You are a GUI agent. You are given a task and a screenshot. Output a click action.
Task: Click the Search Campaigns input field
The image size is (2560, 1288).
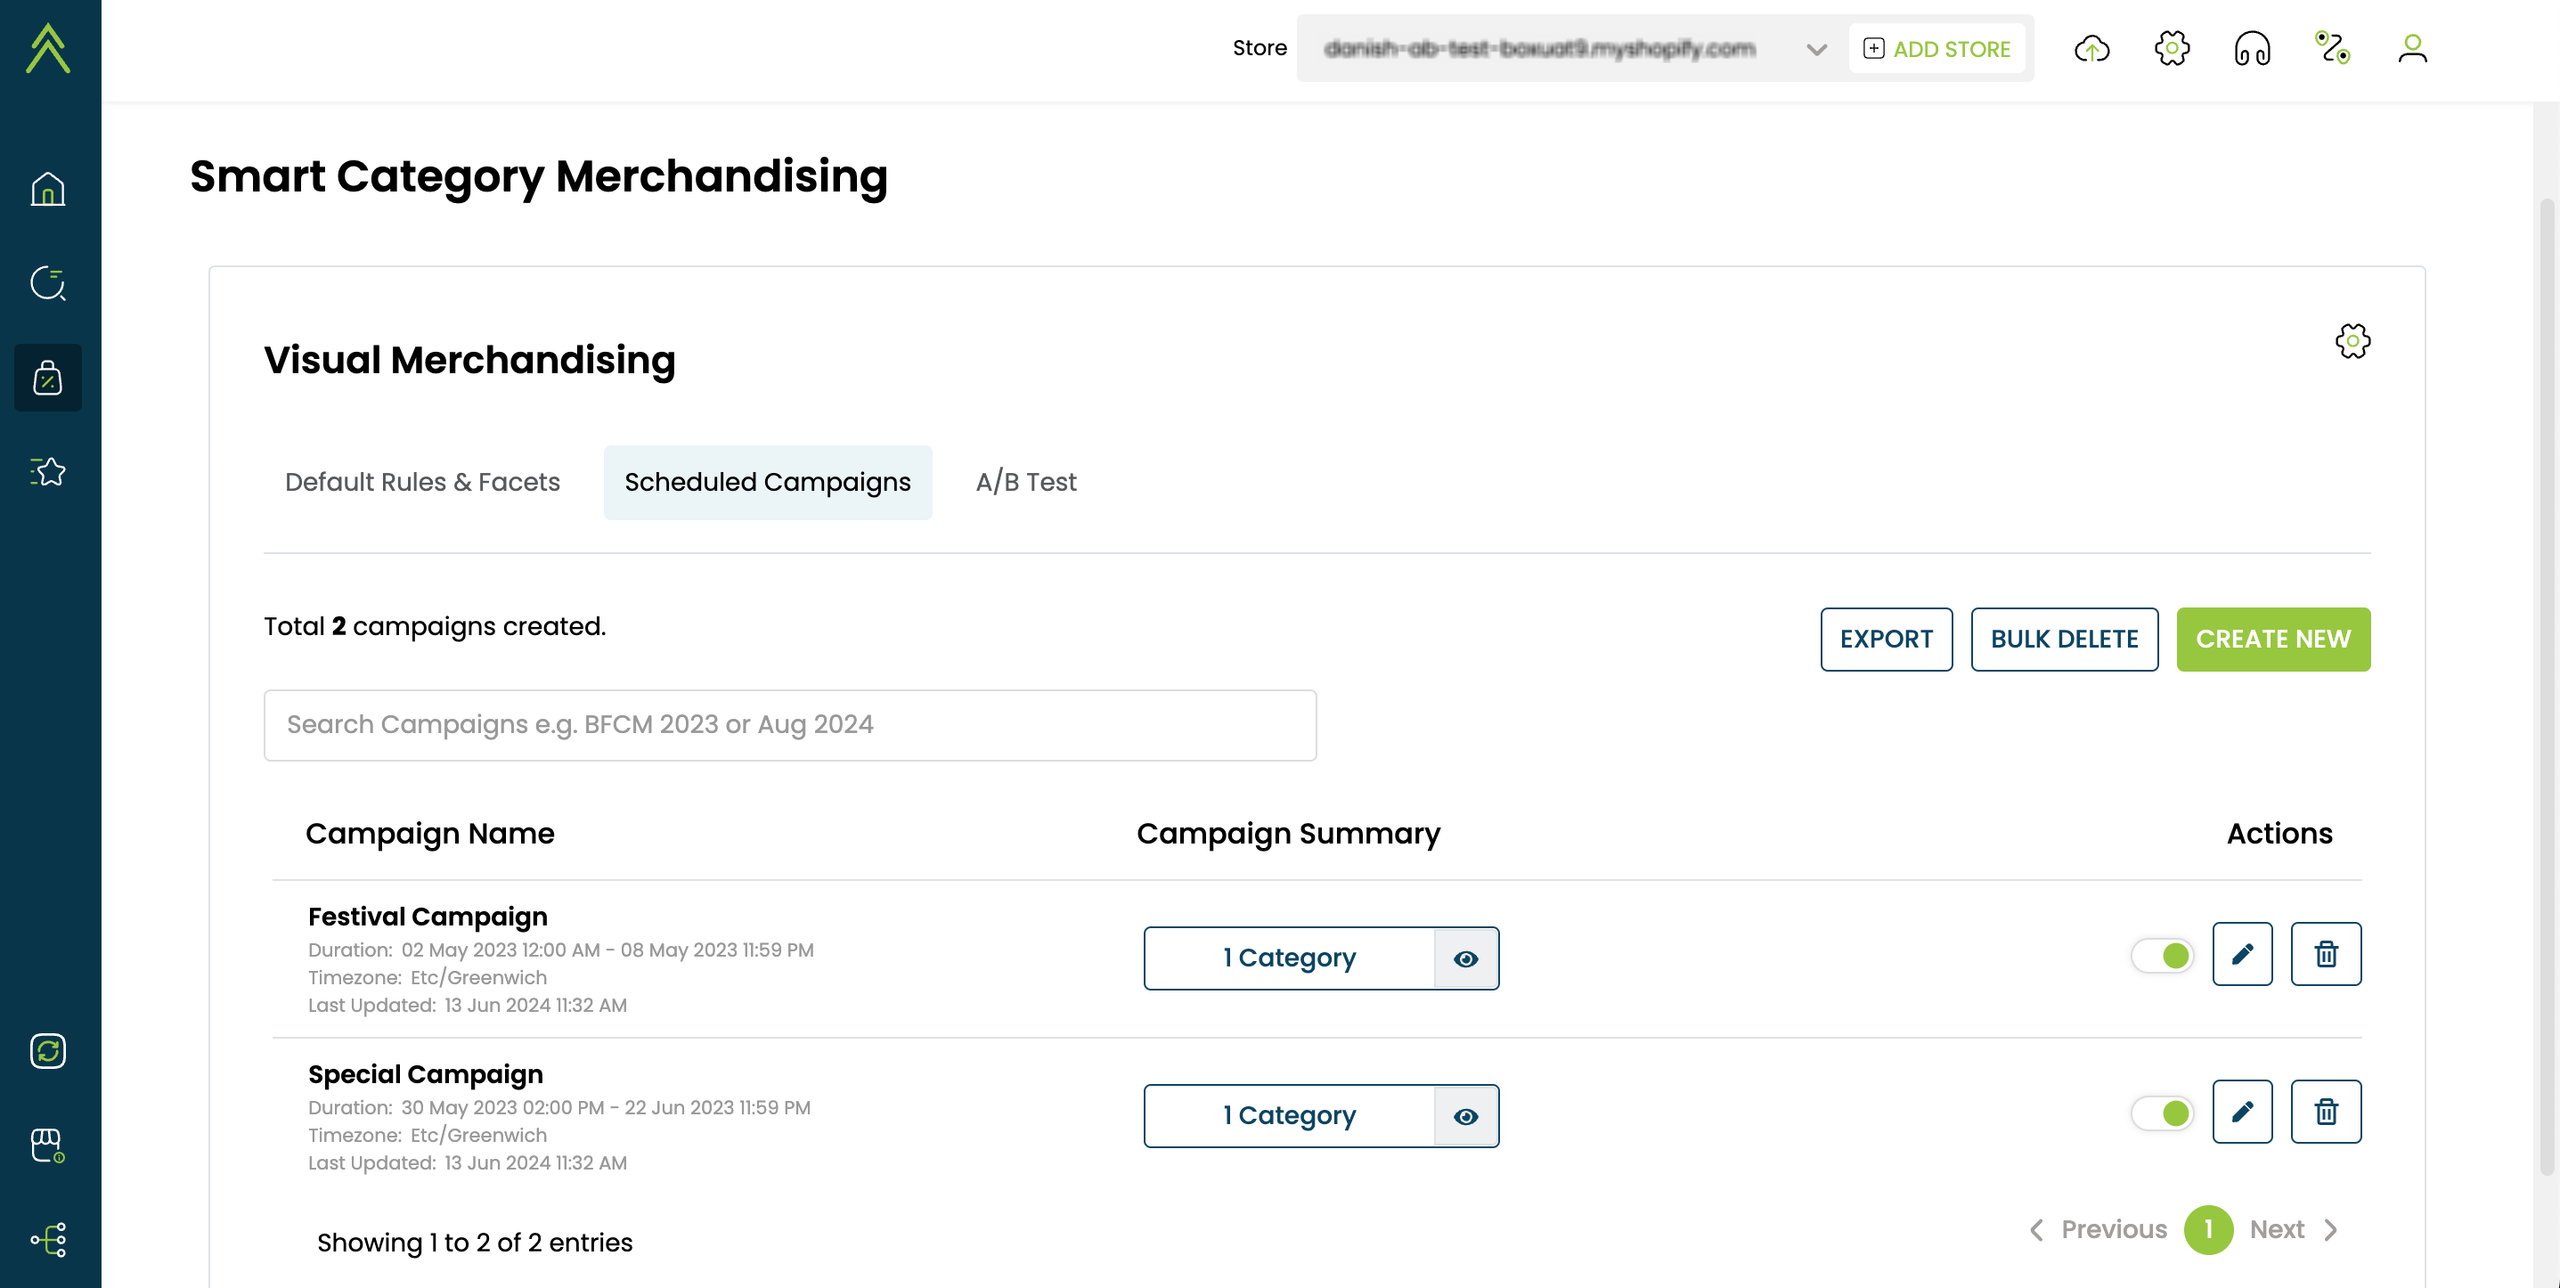click(x=789, y=725)
